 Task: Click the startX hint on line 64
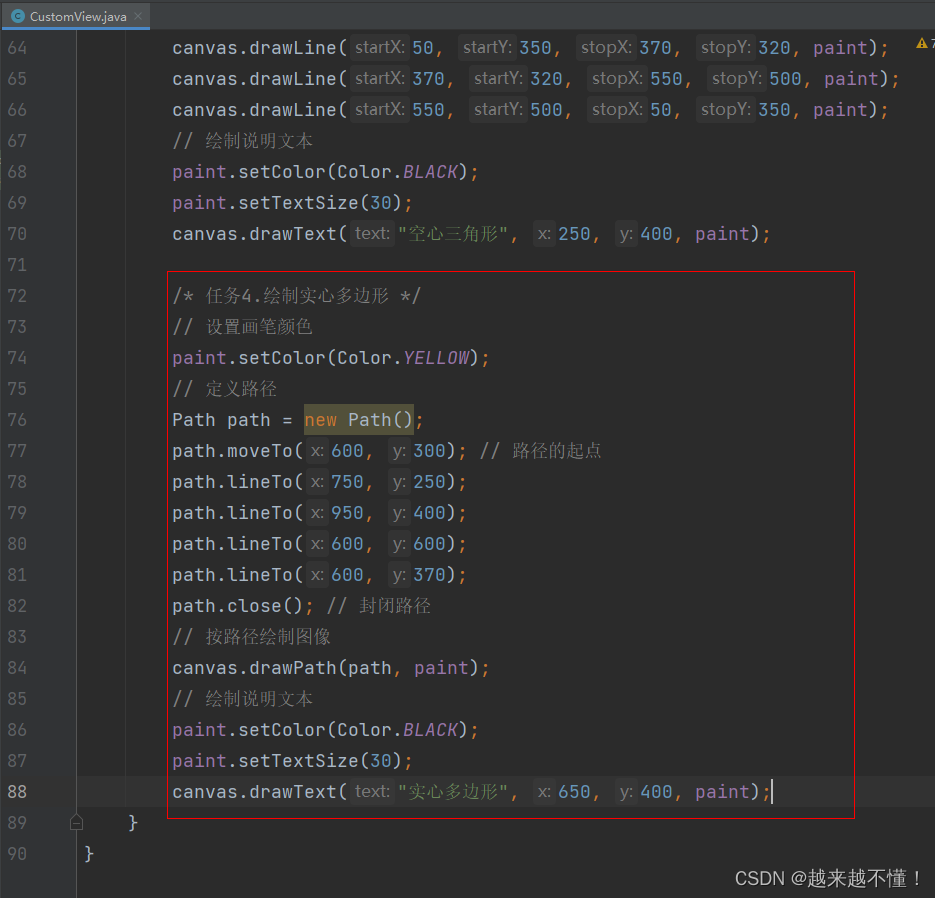[x=380, y=48]
